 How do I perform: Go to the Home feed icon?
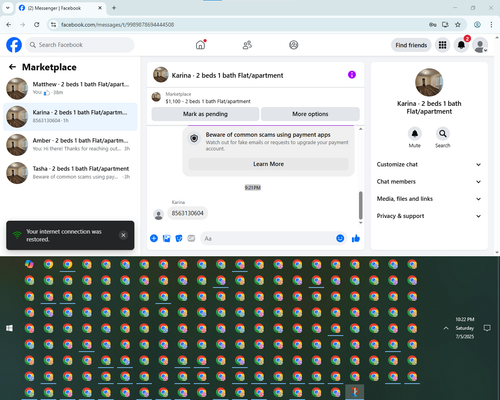click(x=200, y=45)
